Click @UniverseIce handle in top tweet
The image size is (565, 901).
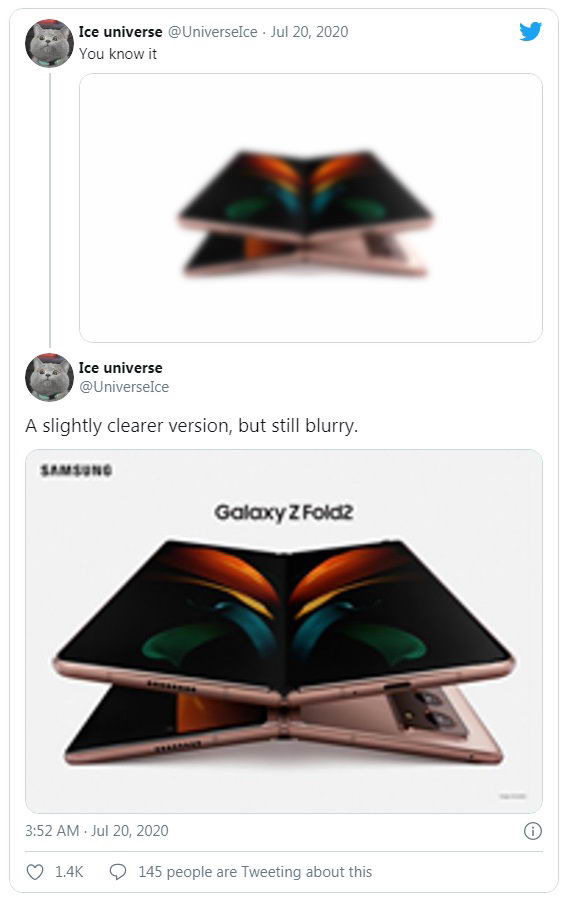[x=213, y=32]
